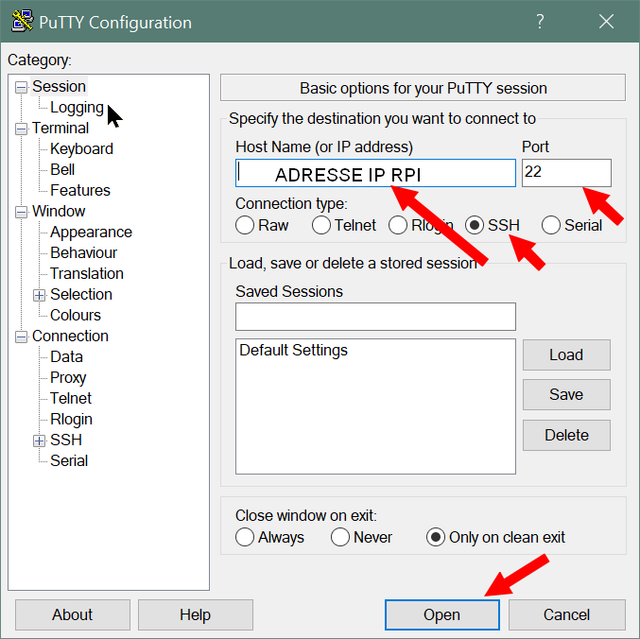The height and width of the screenshot is (639, 640).
Task: Open the Data category
Action: (x=67, y=357)
